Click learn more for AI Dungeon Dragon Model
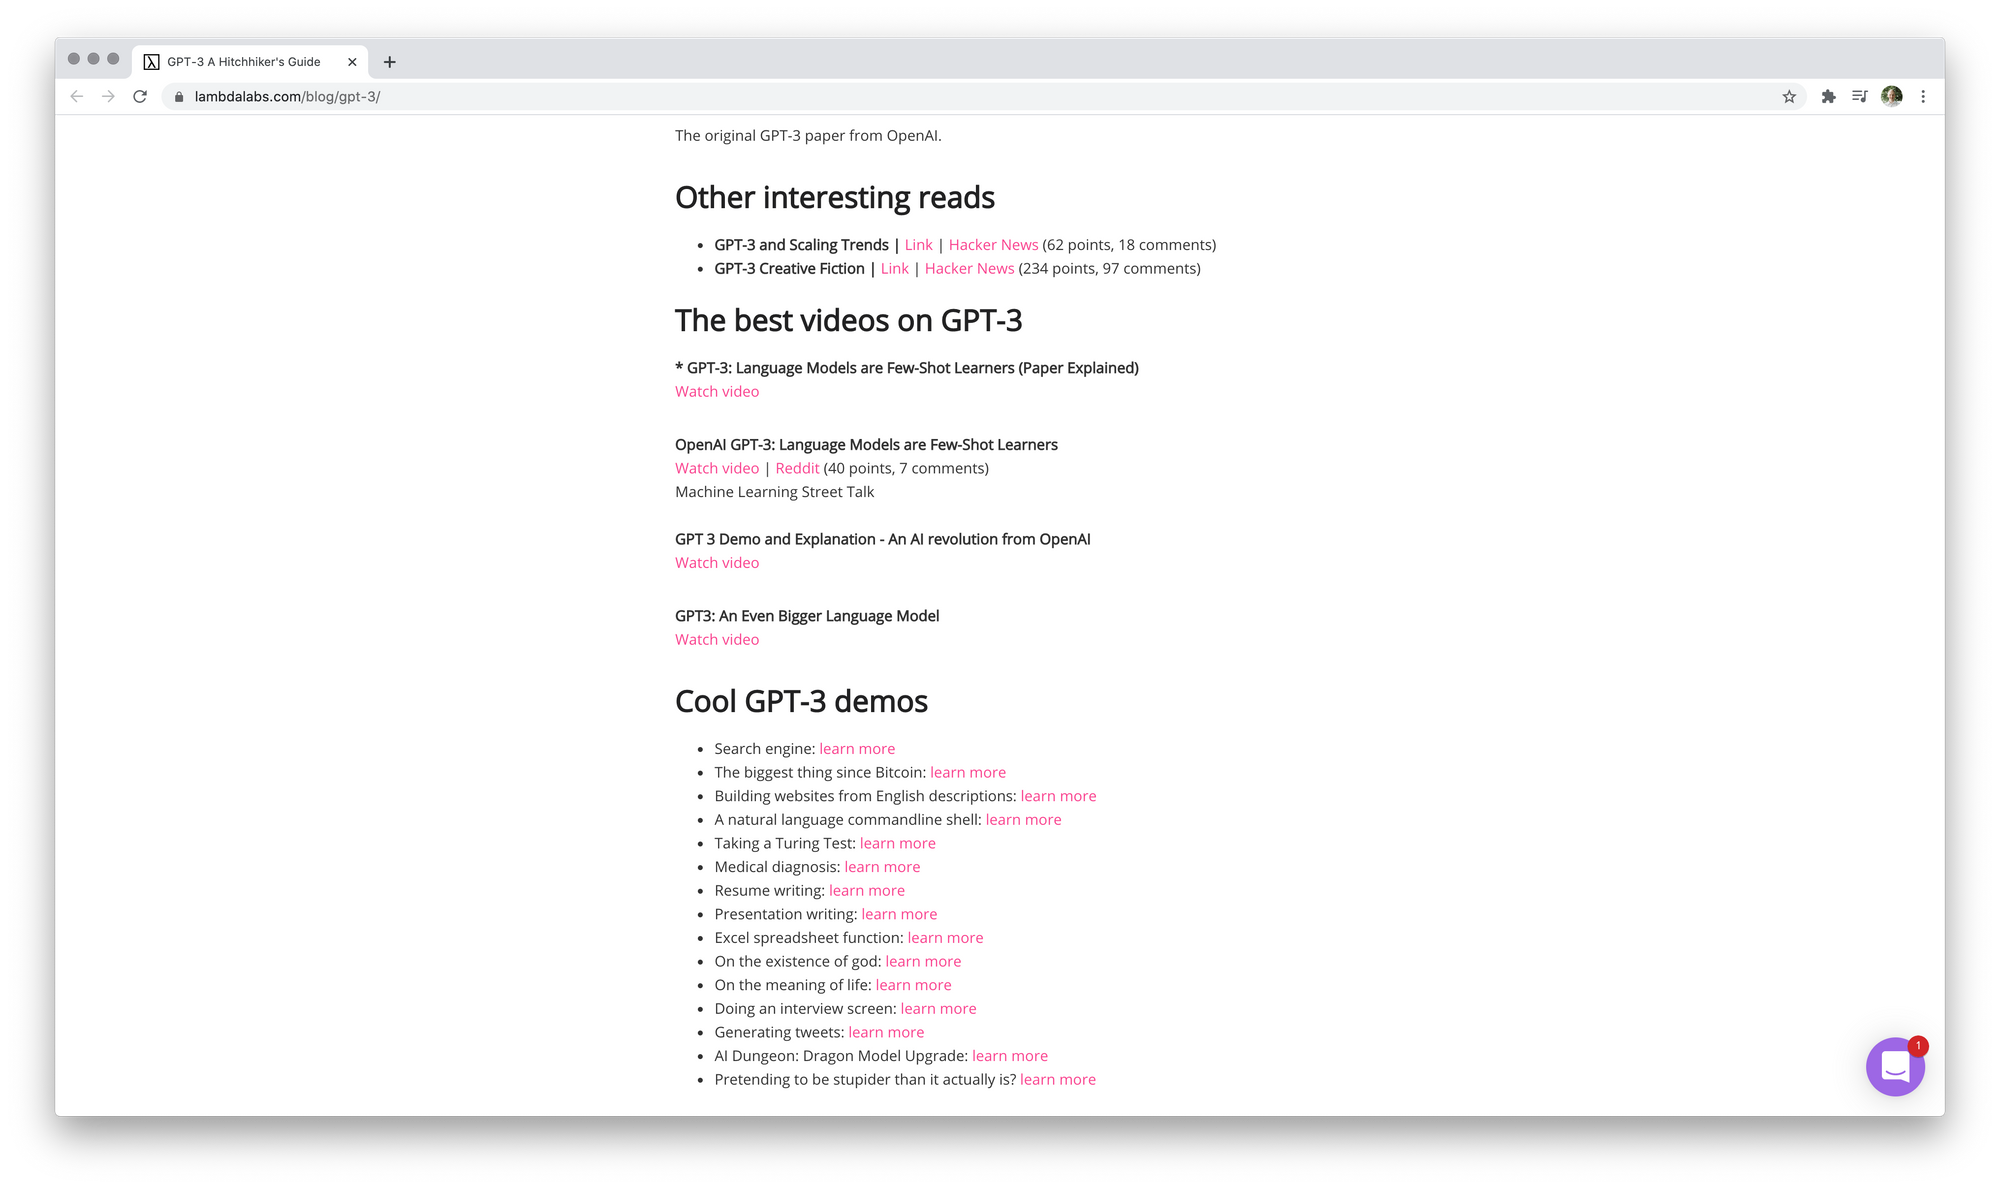 click(x=1009, y=1055)
